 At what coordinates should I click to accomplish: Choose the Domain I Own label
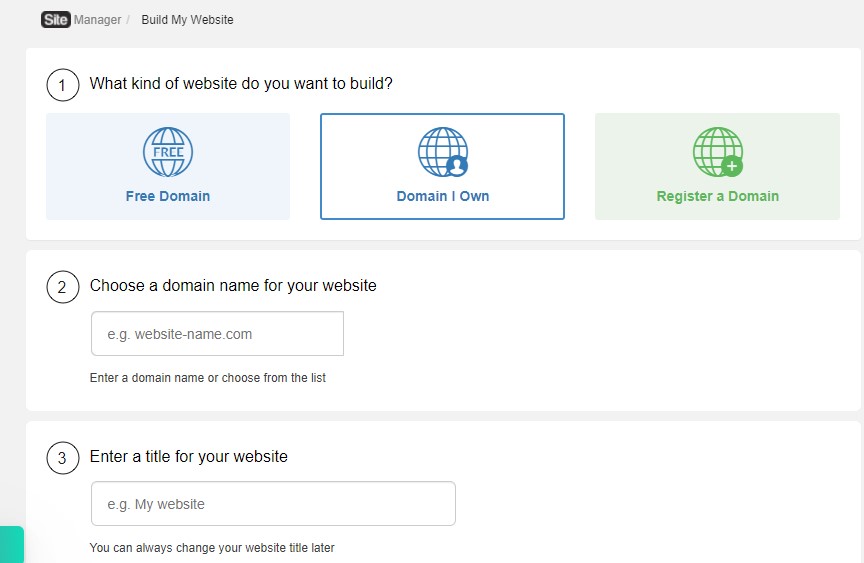pos(443,196)
